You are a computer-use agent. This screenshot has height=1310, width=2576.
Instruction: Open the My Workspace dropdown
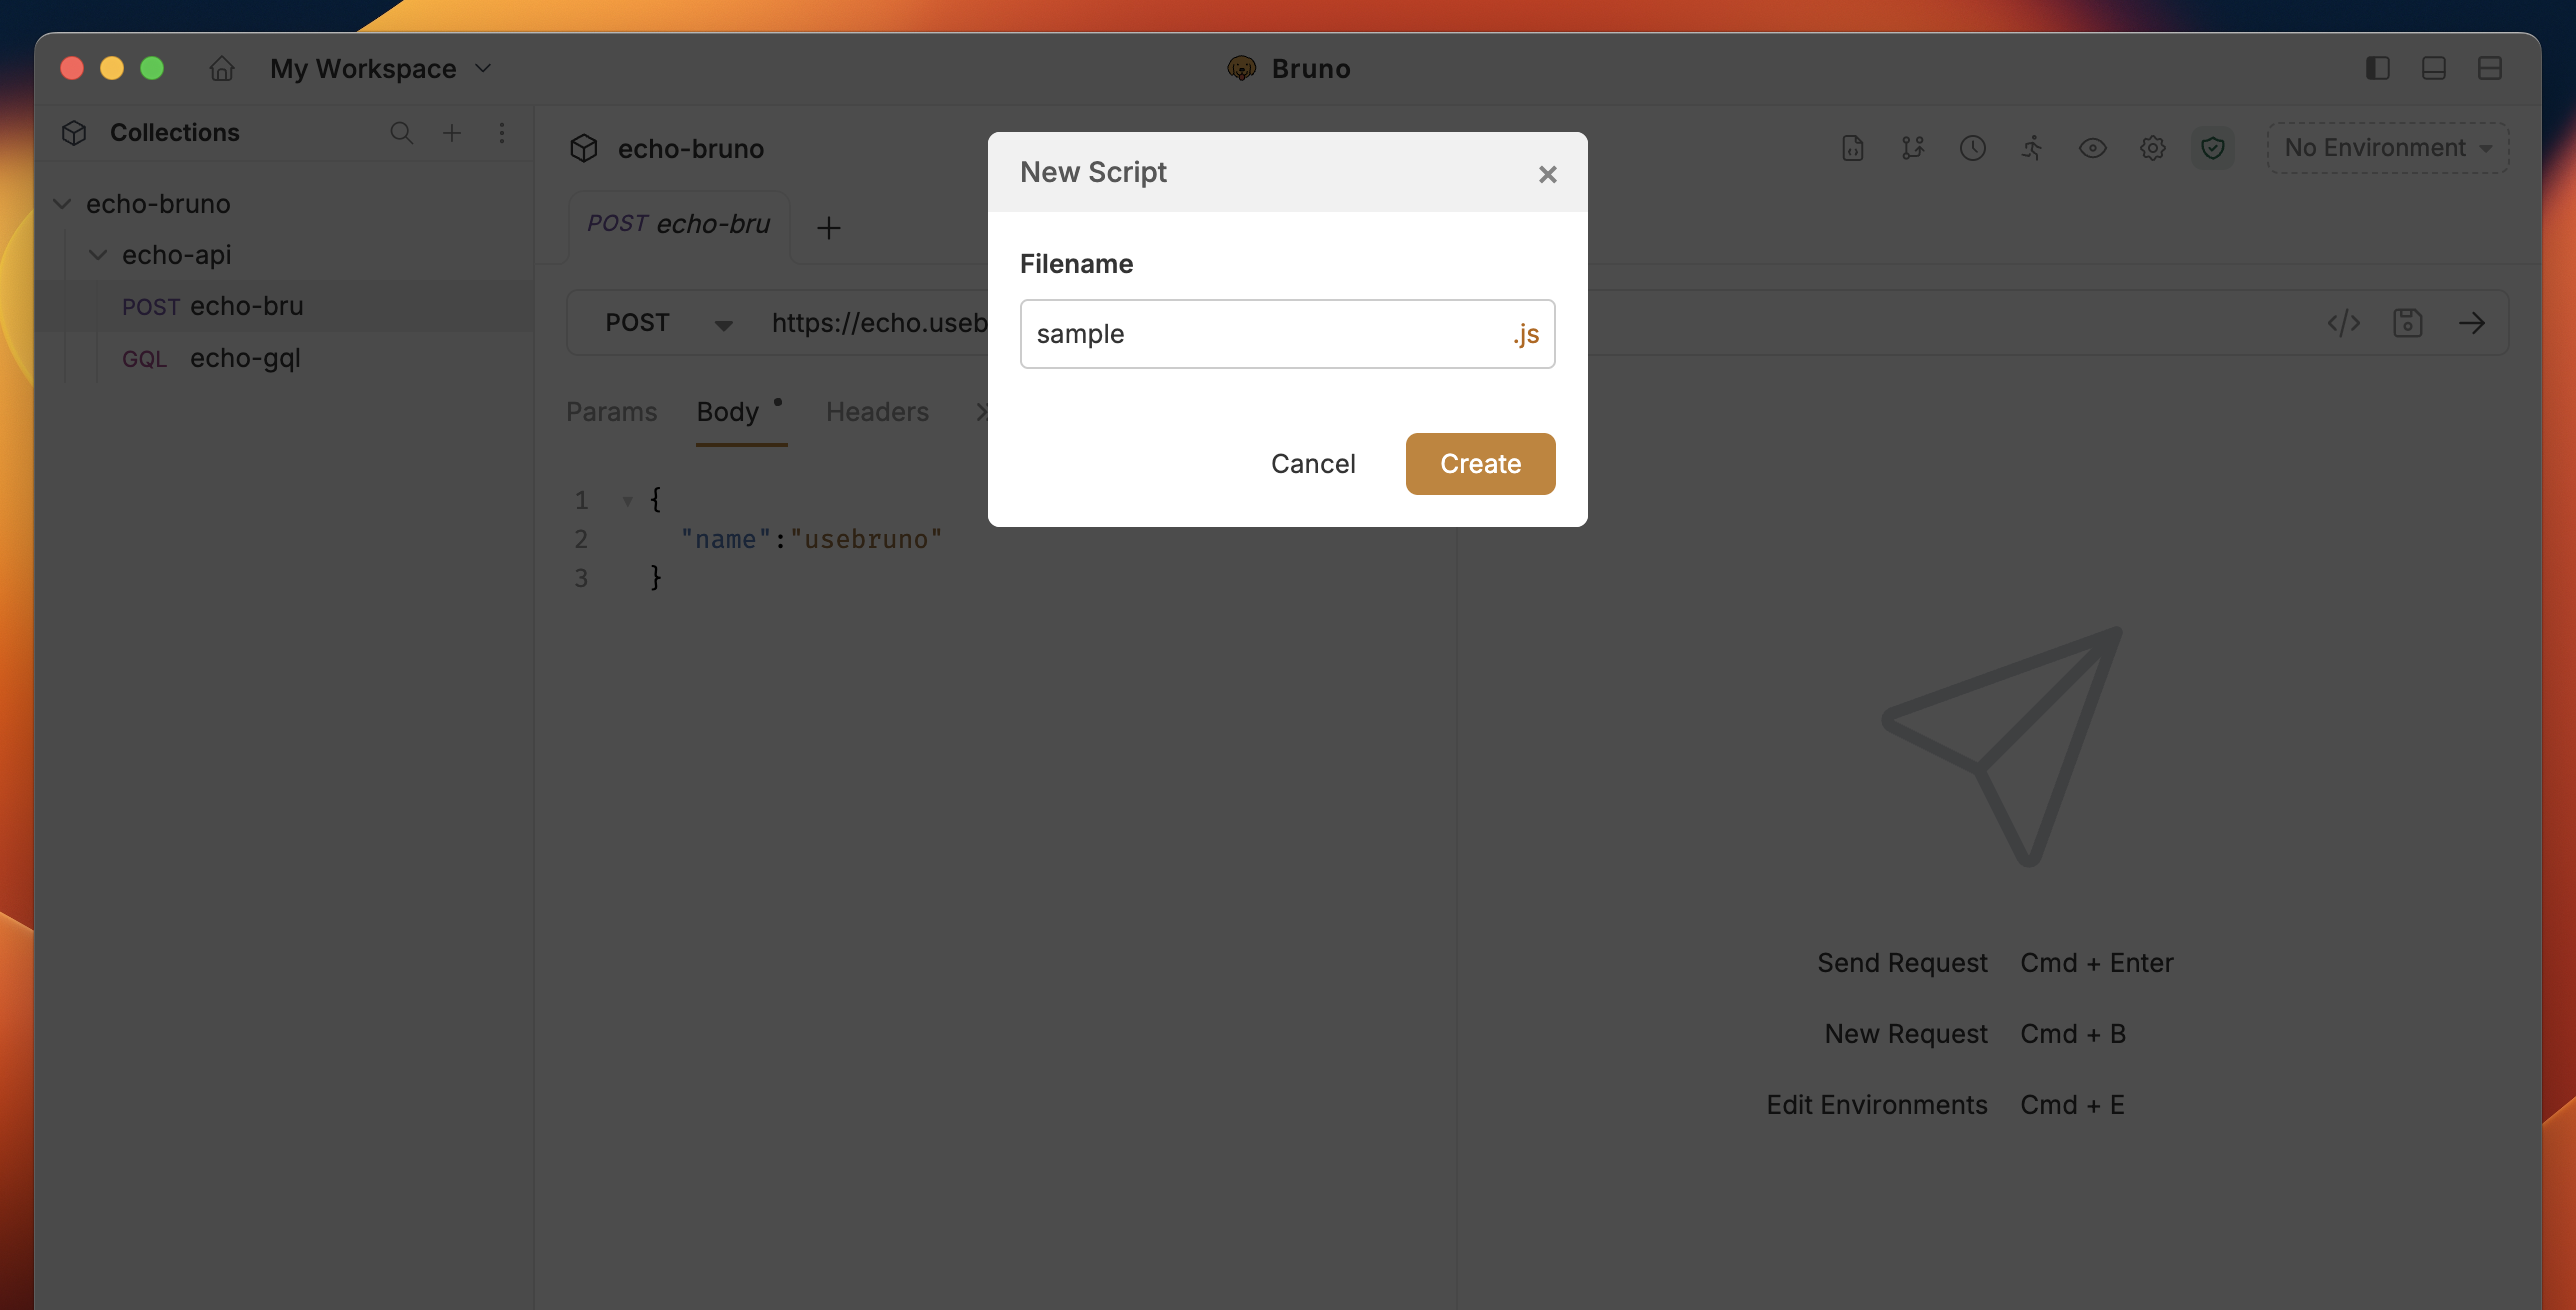(x=380, y=68)
